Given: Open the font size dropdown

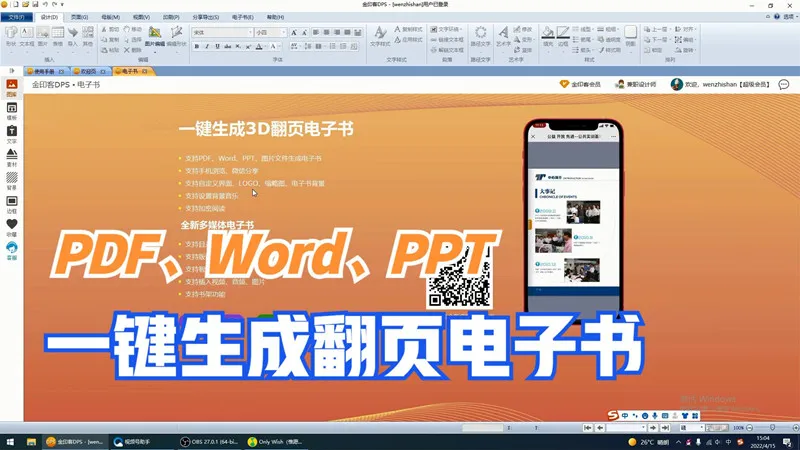Looking at the screenshot, I should click(x=283, y=33).
